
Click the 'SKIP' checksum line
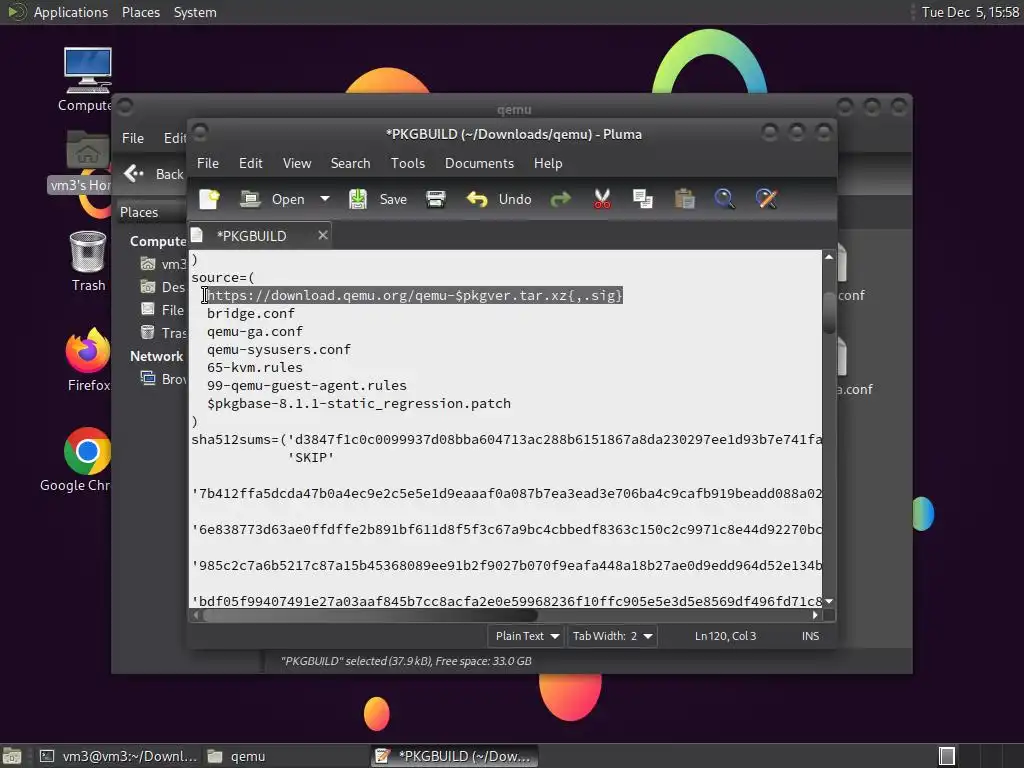click(x=311, y=458)
